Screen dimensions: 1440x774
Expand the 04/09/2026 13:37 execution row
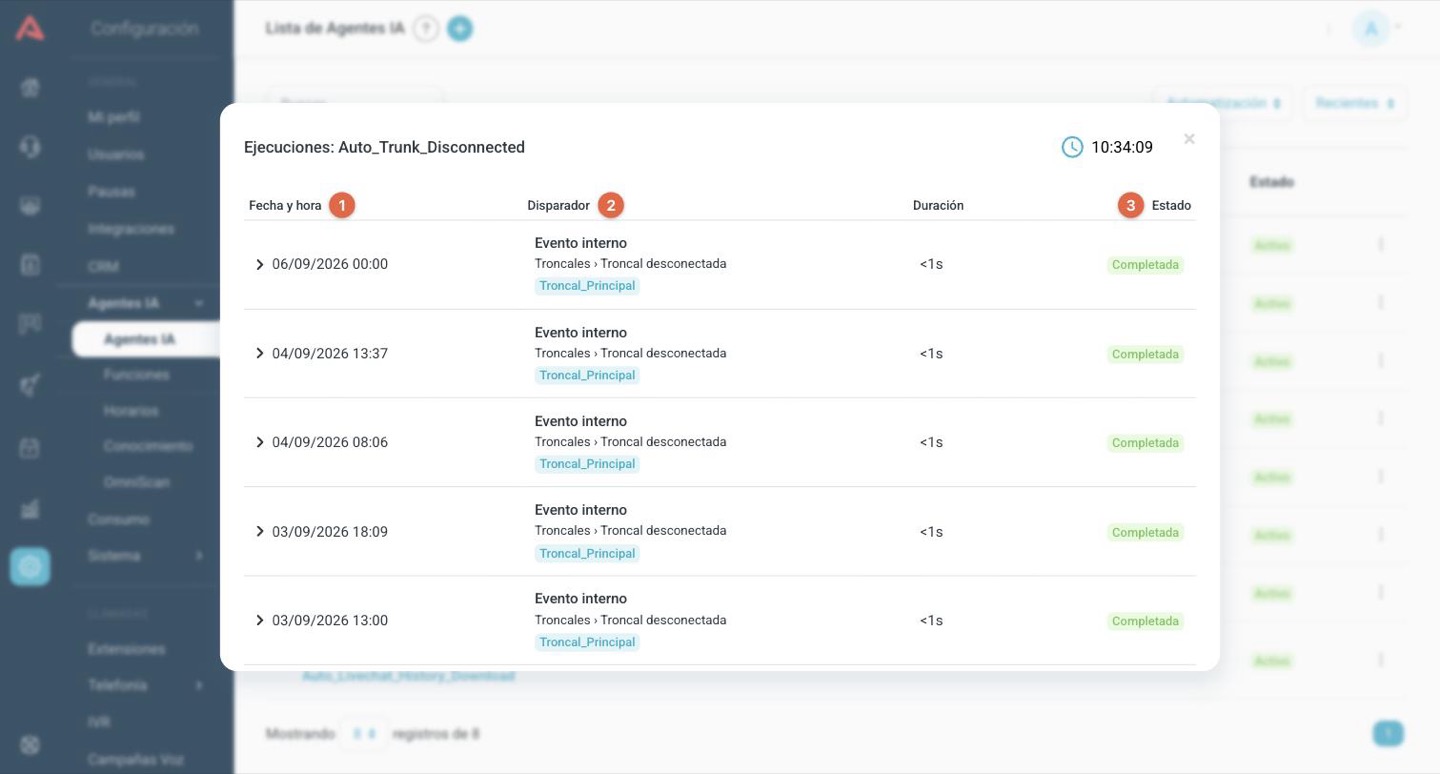[260, 354]
